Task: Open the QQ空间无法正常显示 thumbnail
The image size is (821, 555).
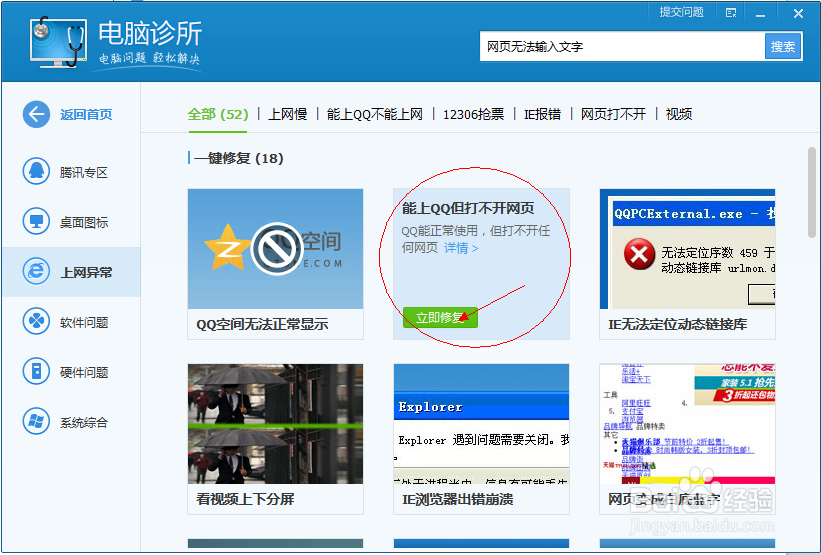Action: 275,249
